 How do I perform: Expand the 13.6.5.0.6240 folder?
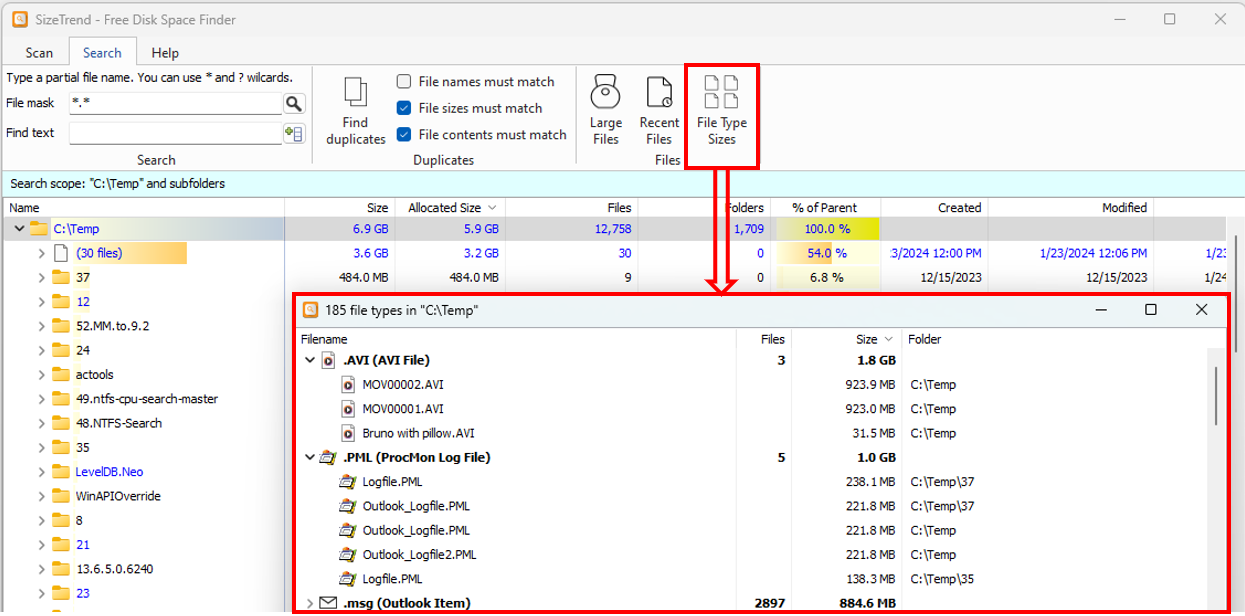[x=41, y=568]
